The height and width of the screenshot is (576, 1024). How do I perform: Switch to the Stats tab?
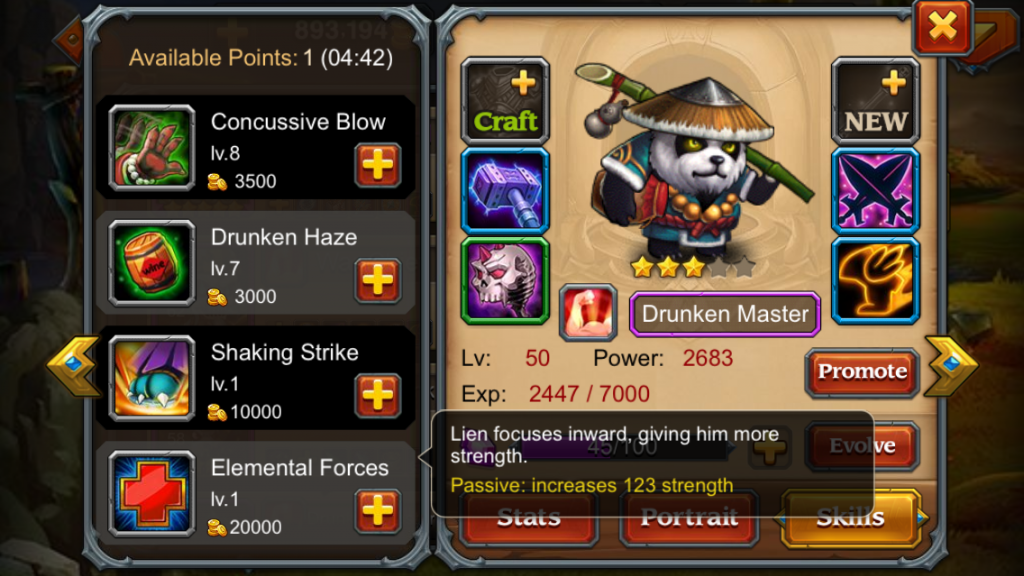coord(529,519)
